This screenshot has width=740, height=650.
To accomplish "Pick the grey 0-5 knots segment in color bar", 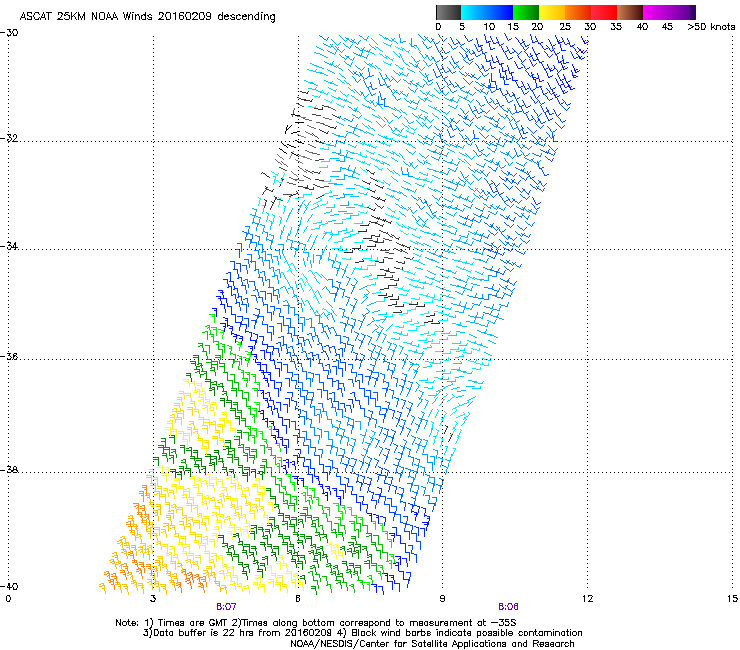I will coord(448,12).
